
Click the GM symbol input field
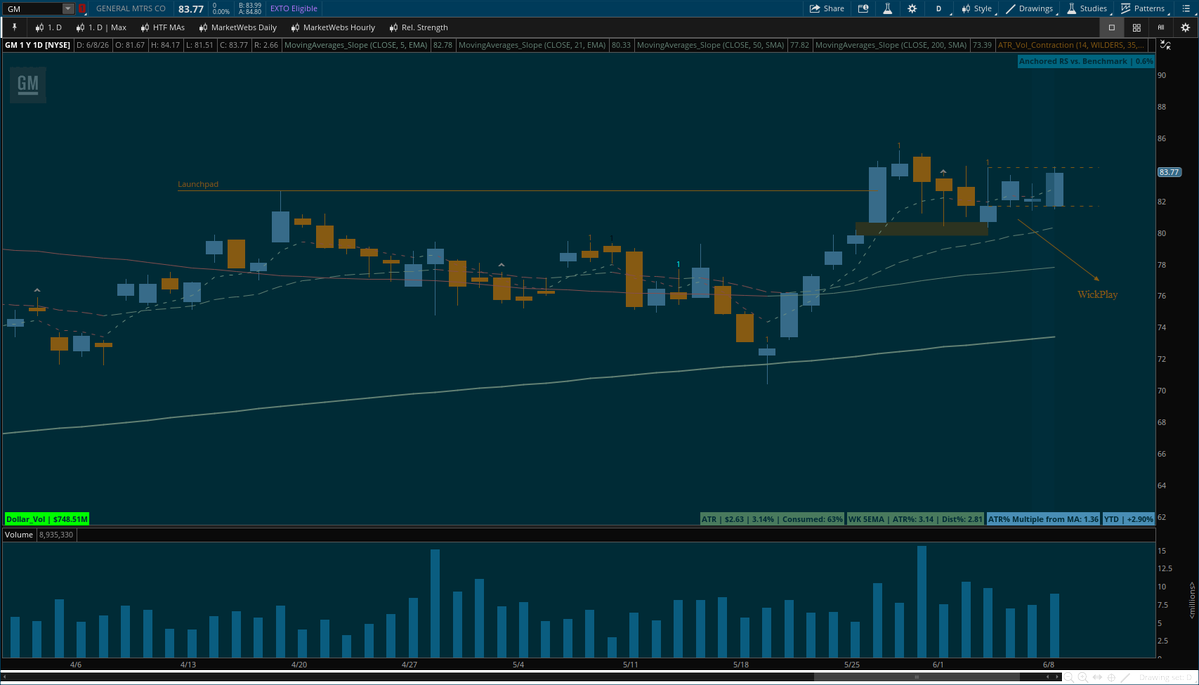32,8
